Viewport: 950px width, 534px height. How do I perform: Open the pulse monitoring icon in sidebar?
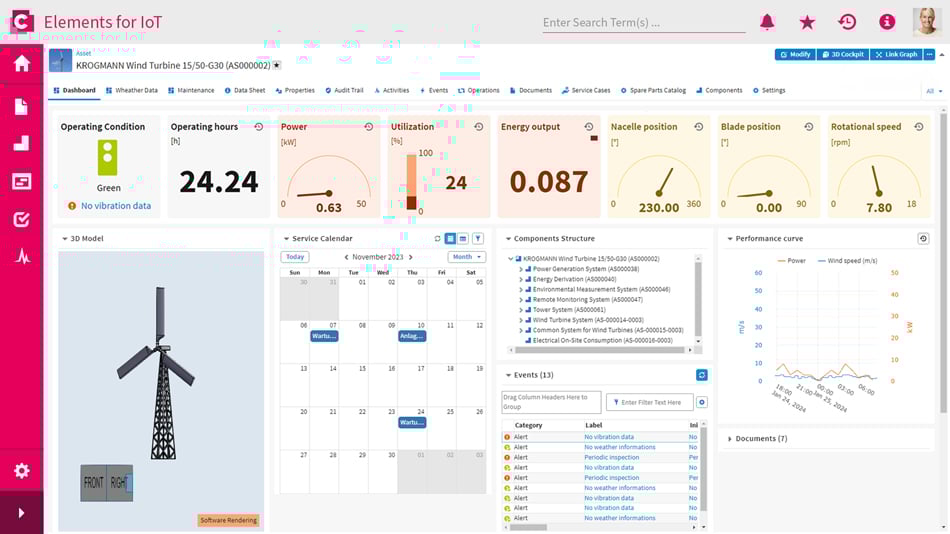[x=21, y=256]
